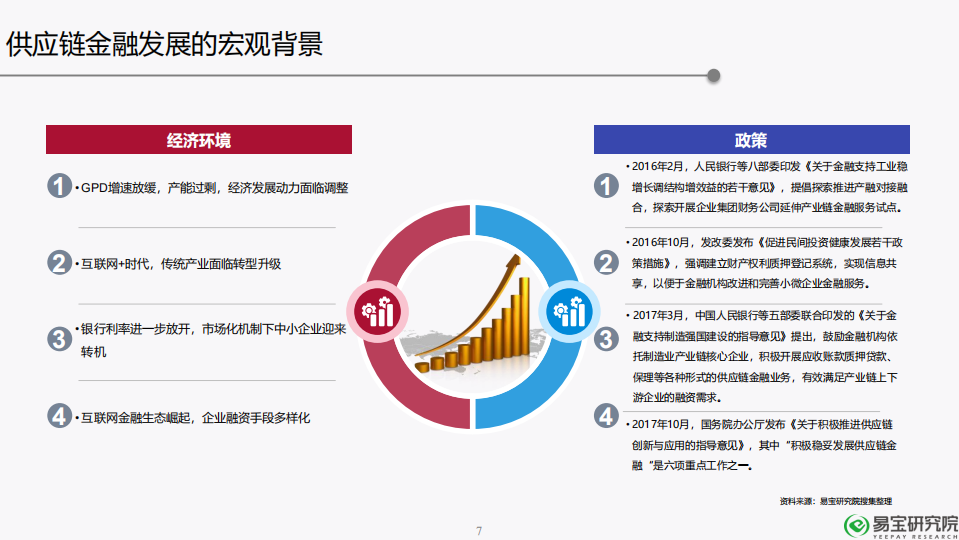Click the 易宝研究院 green logo icon
This screenshot has height=540, width=959.
click(x=856, y=525)
